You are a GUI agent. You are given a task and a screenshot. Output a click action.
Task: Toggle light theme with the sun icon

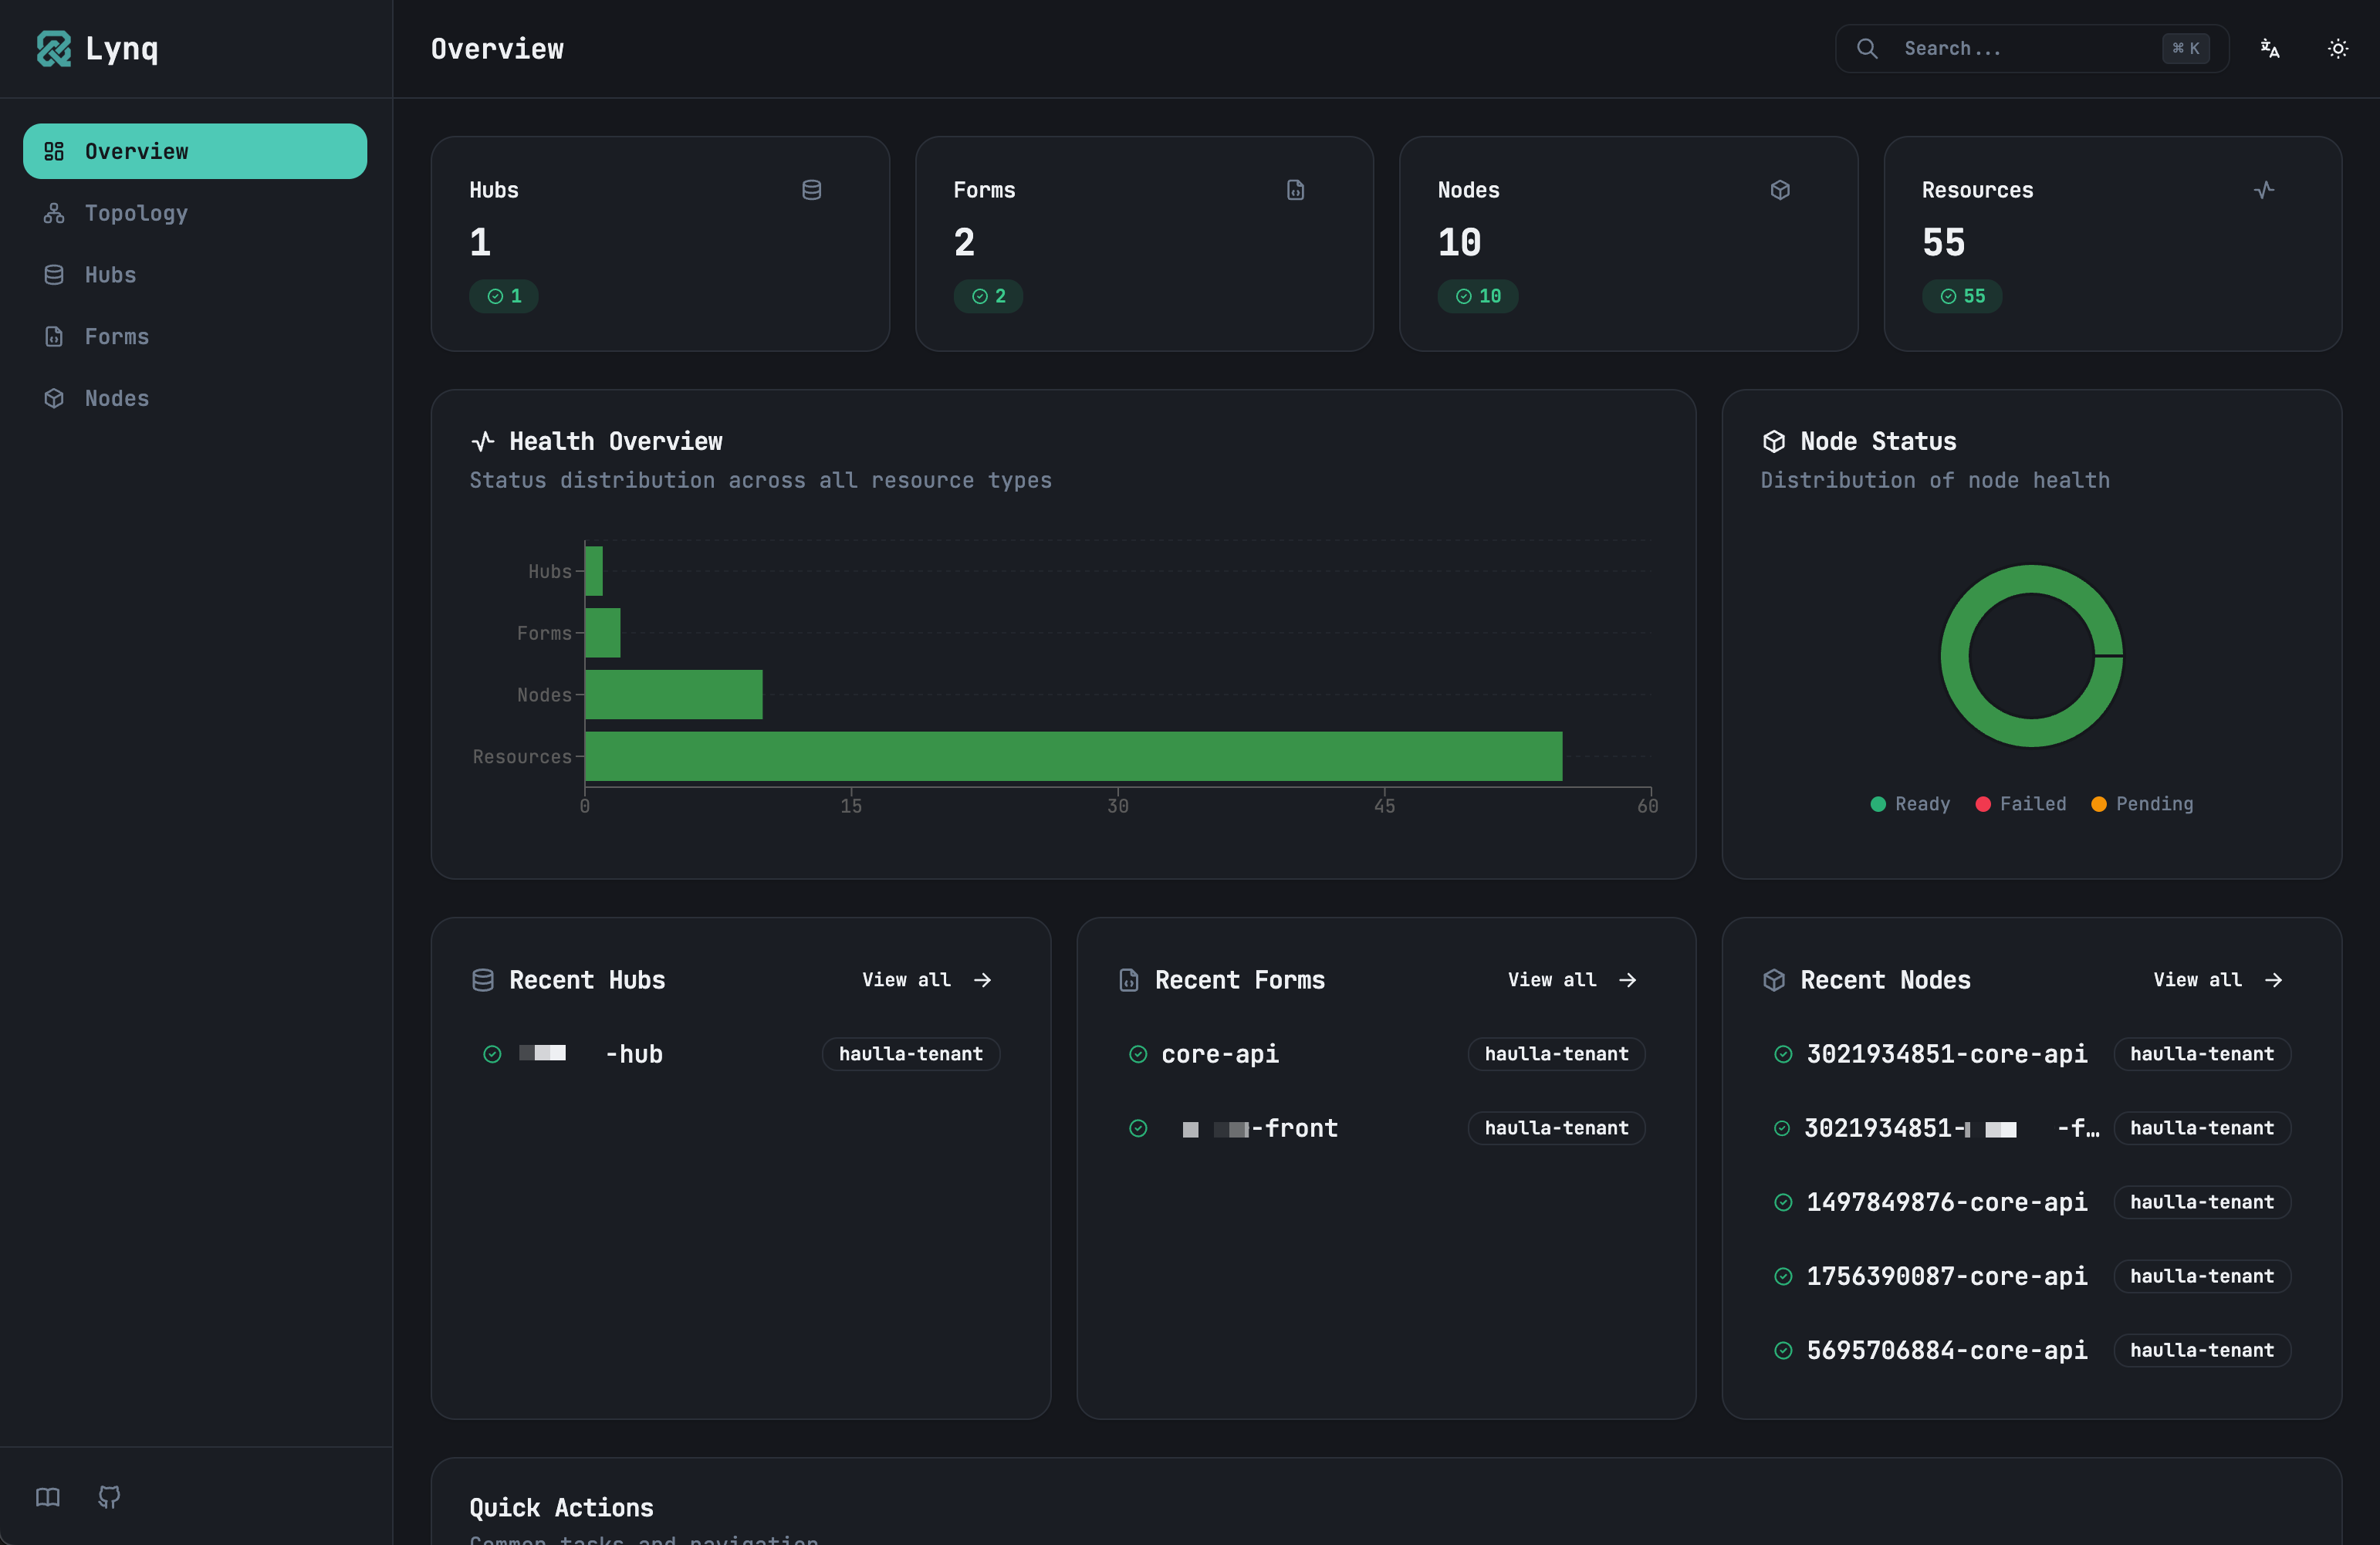point(2337,48)
